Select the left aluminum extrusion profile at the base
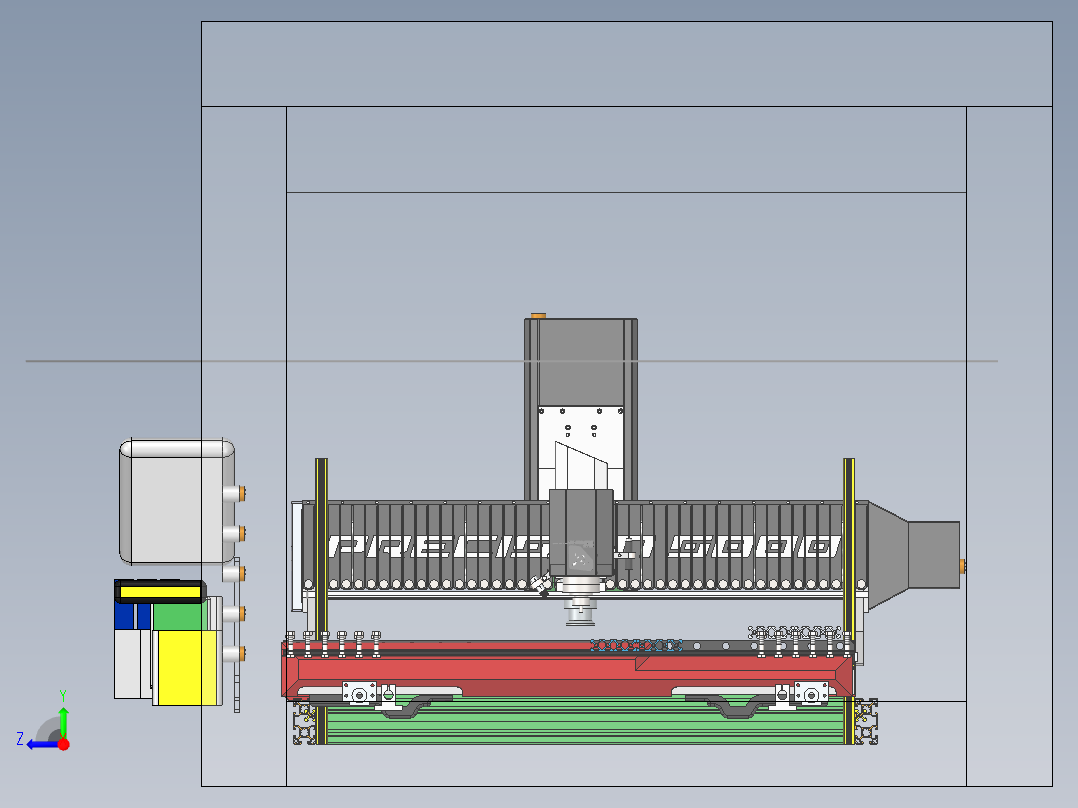Viewport: 1078px width, 808px height. [x=305, y=722]
